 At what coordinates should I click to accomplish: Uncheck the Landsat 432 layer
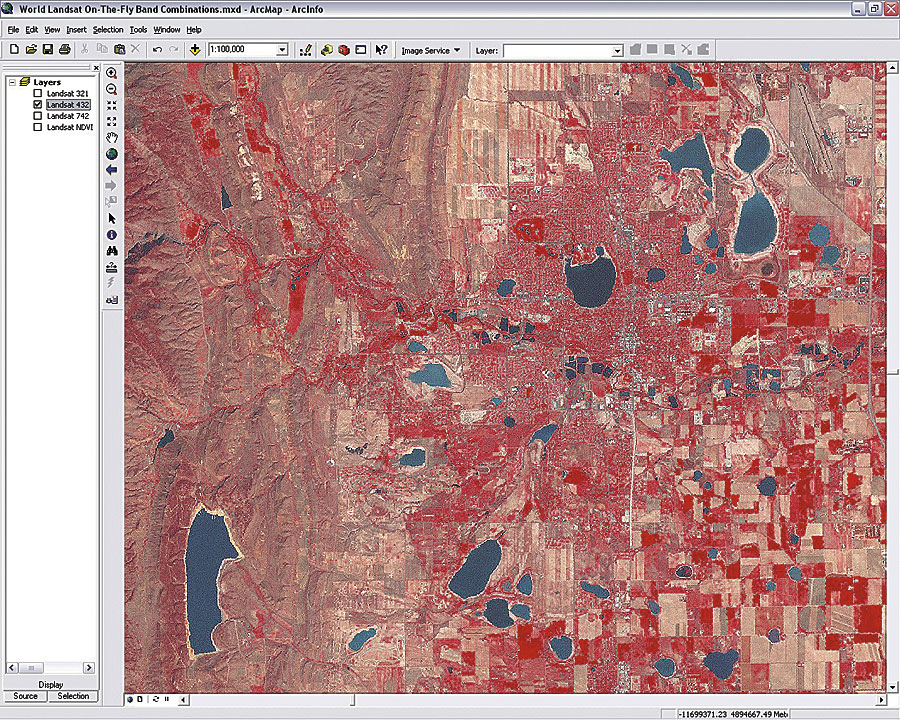[x=38, y=104]
